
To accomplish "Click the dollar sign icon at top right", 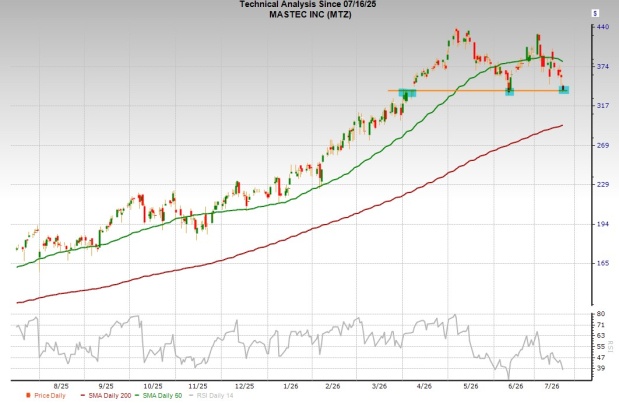I will 595,13.
